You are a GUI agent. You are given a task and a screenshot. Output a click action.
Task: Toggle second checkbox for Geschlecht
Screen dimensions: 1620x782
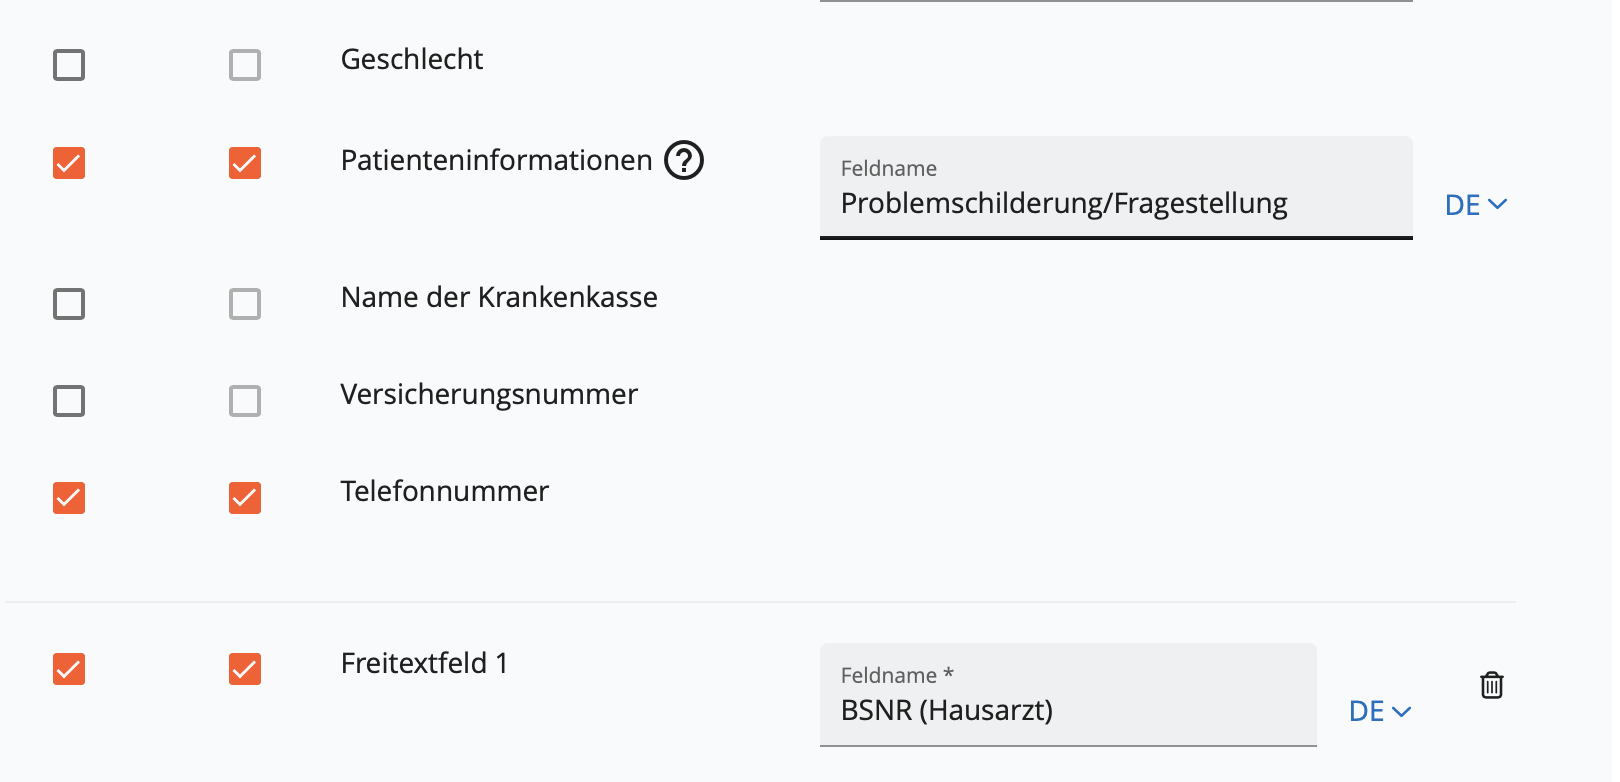click(x=245, y=65)
